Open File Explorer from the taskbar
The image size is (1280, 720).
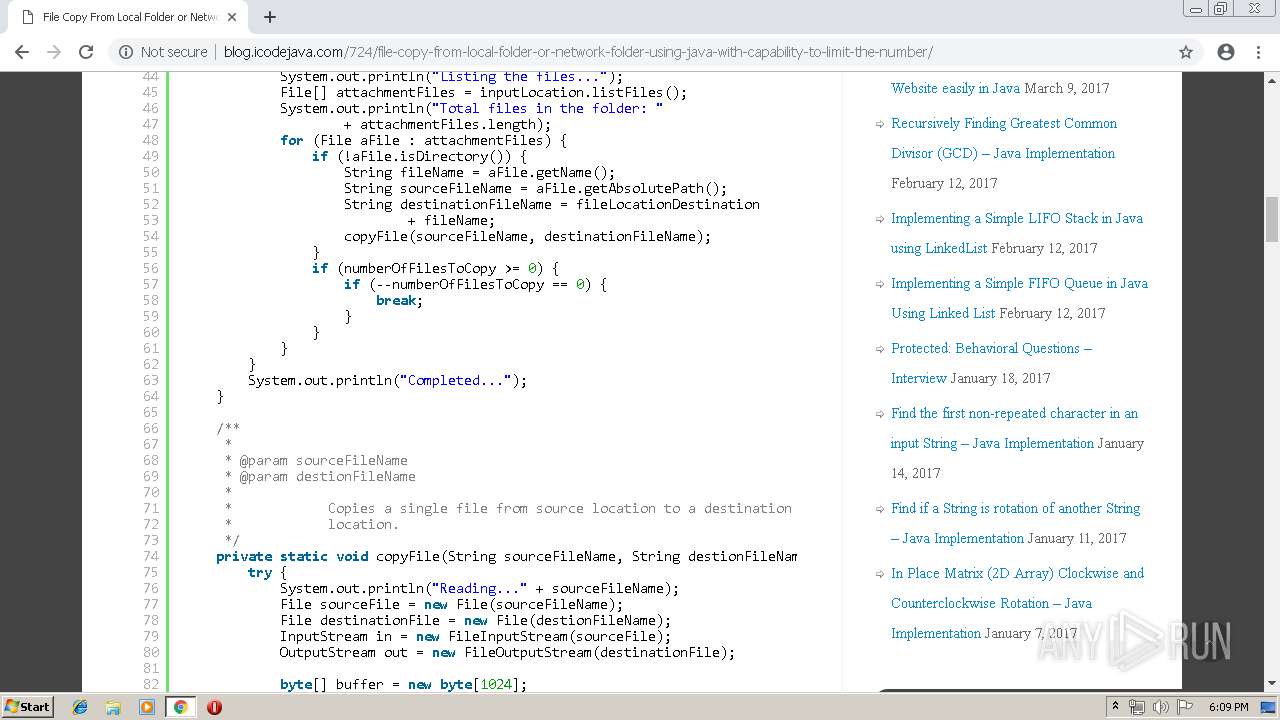(113, 707)
